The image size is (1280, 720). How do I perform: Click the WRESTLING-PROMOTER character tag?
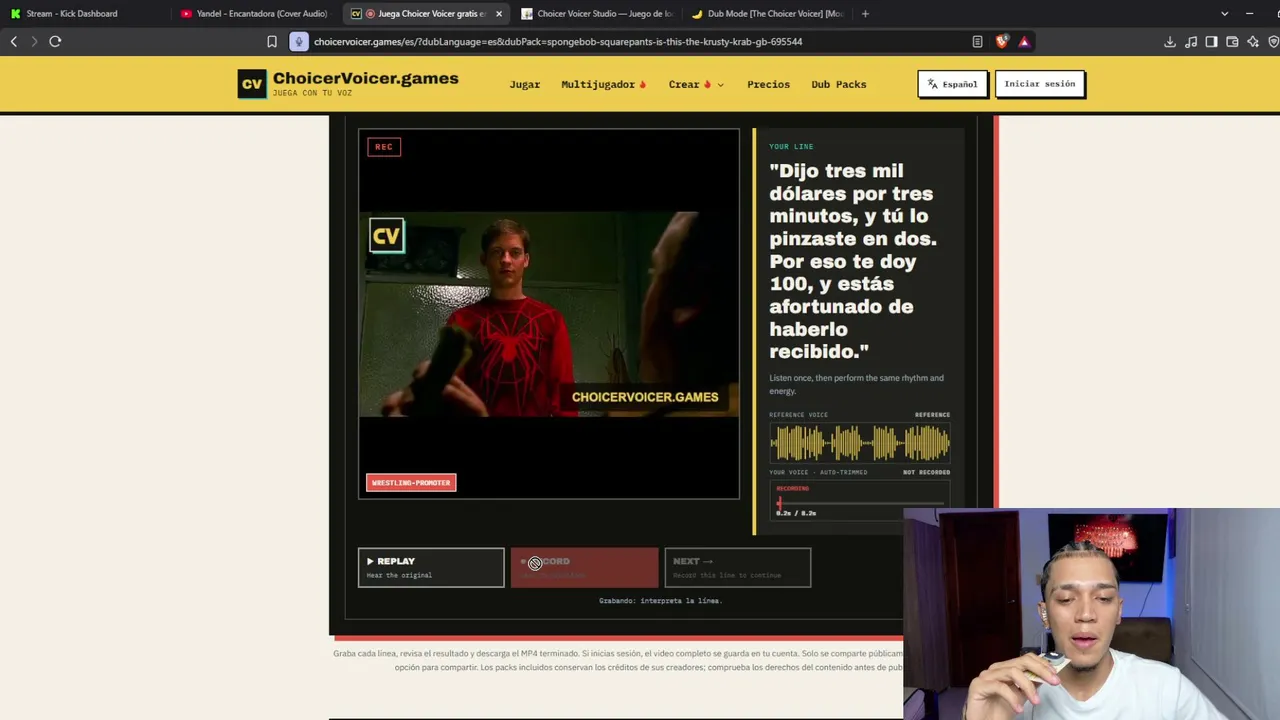[411, 483]
